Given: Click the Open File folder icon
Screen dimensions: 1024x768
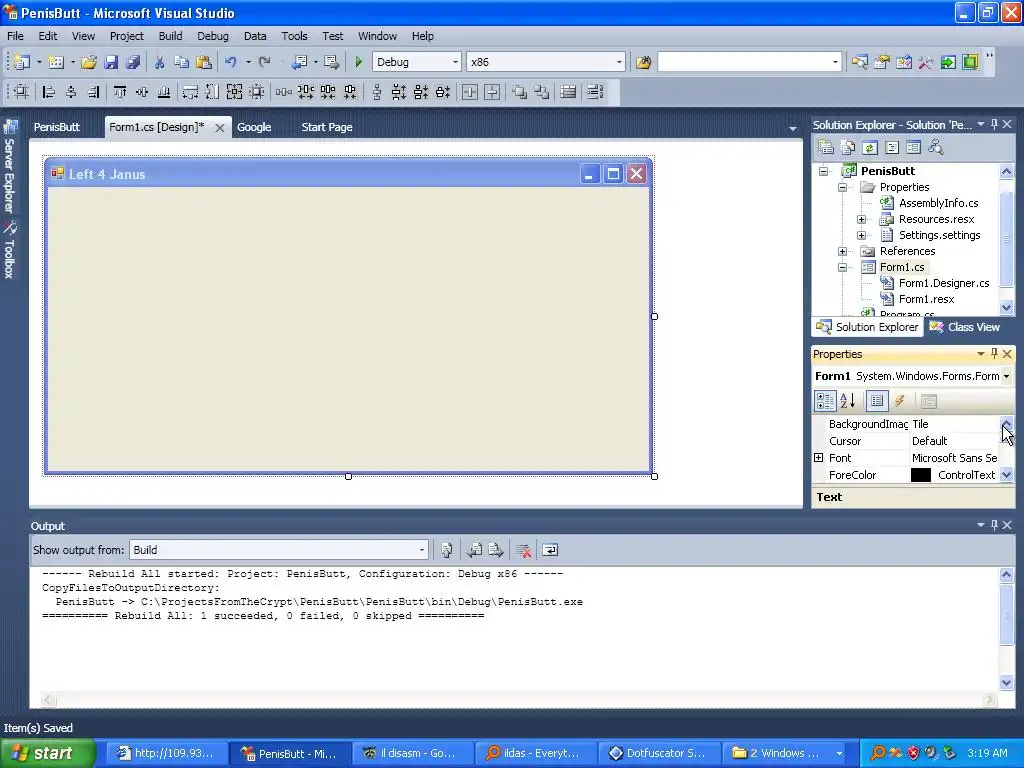Looking at the screenshot, I should pyautogui.click(x=89, y=62).
